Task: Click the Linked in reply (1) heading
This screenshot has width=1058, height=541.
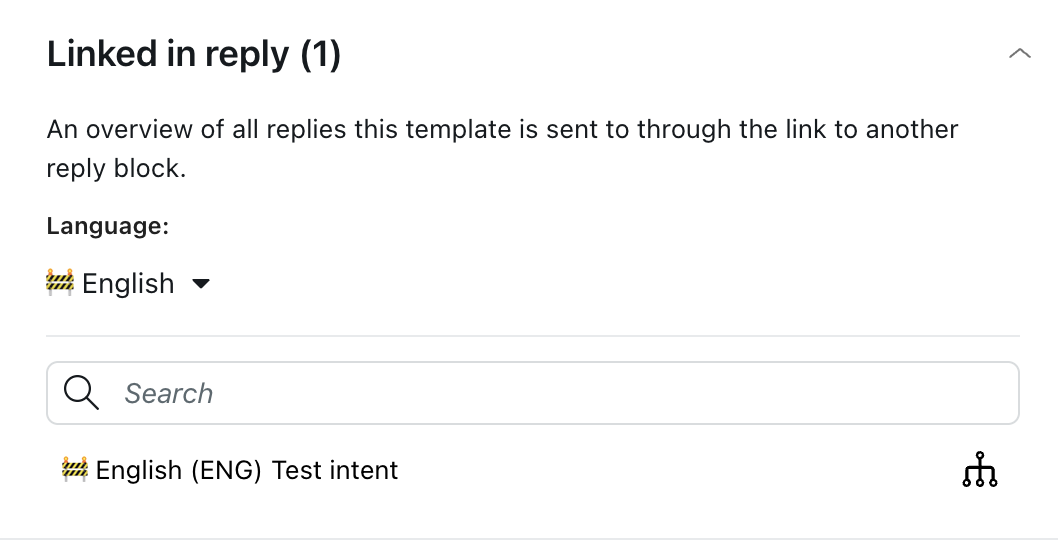Action: (194, 54)
